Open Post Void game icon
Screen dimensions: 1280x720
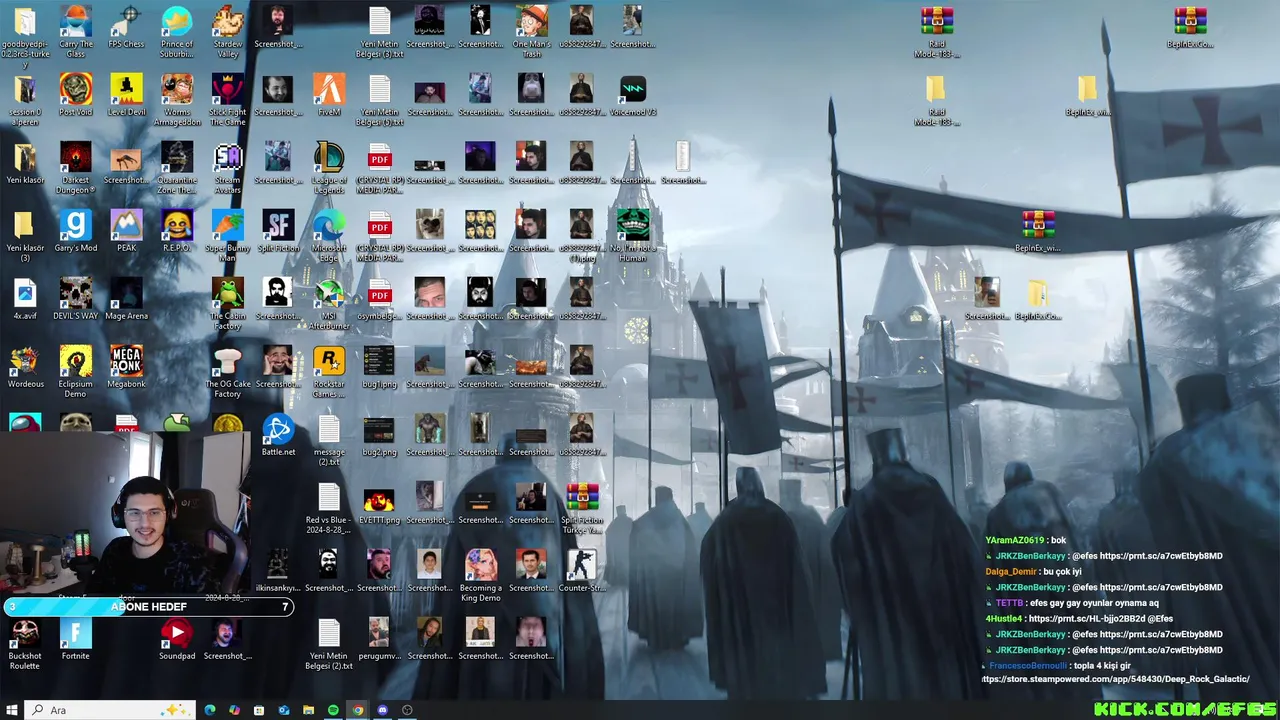75,95
